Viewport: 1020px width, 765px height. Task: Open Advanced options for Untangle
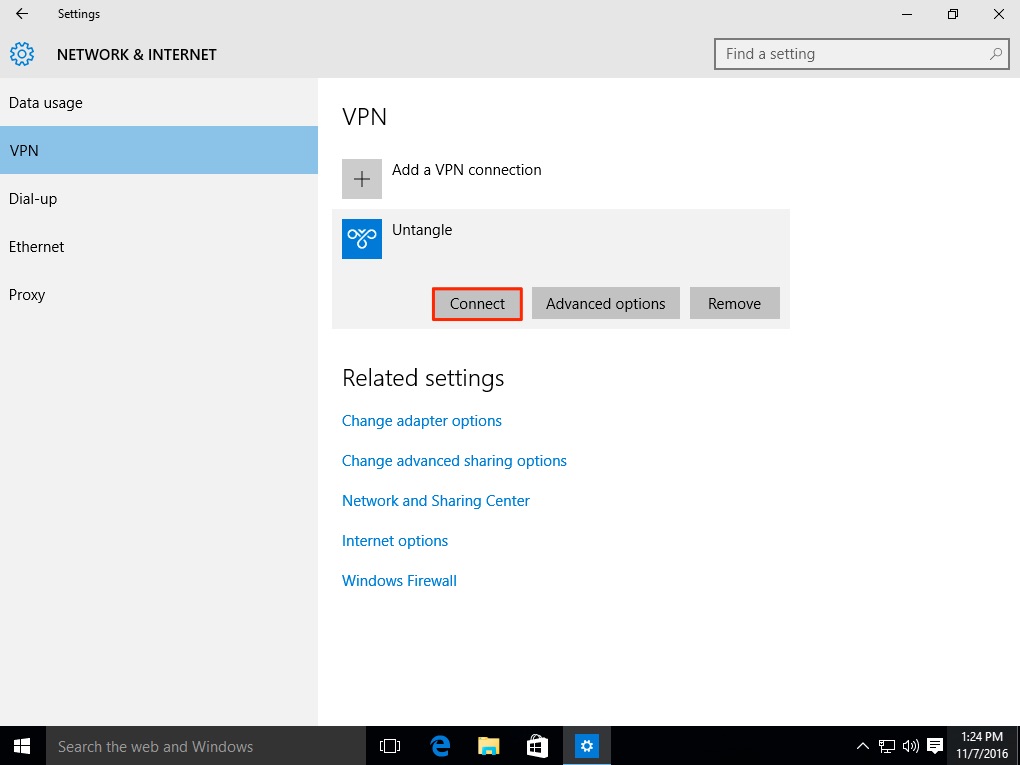pos(605,304)
